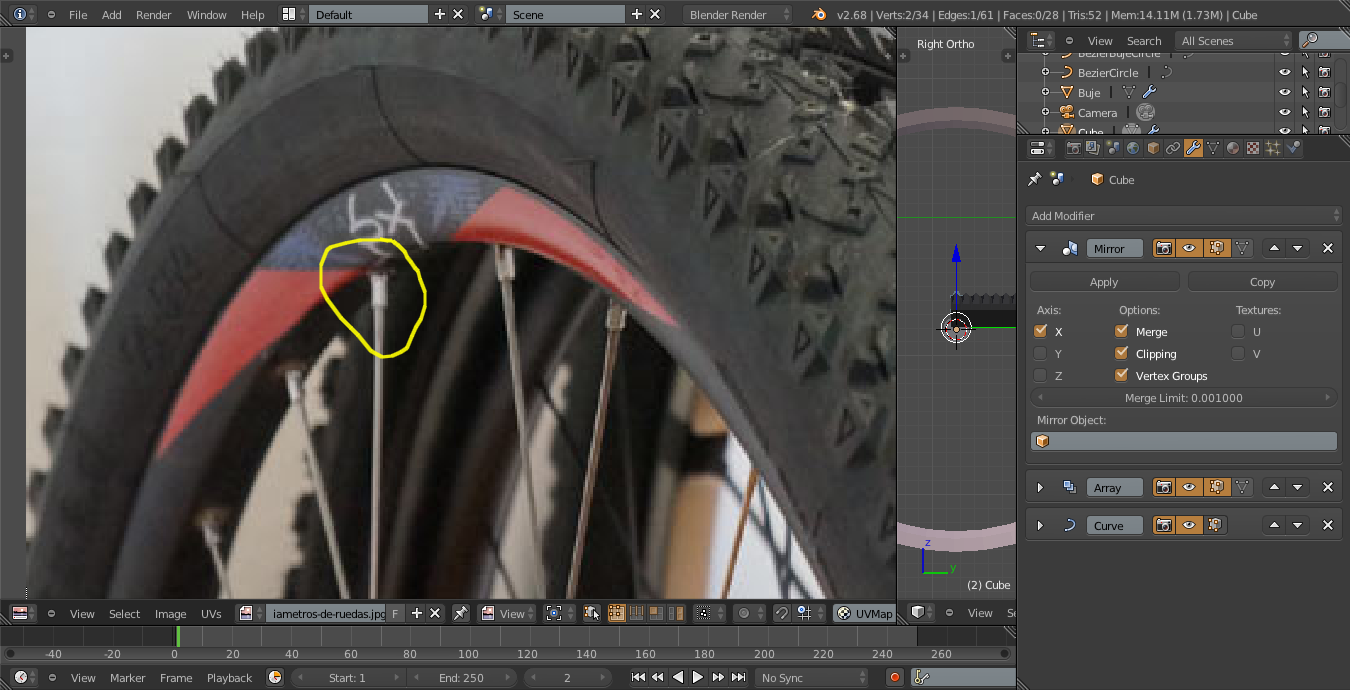Open the All Scenes display mode dropdown
This screenshot has height=690, width=1350.
pos(1235,40)
